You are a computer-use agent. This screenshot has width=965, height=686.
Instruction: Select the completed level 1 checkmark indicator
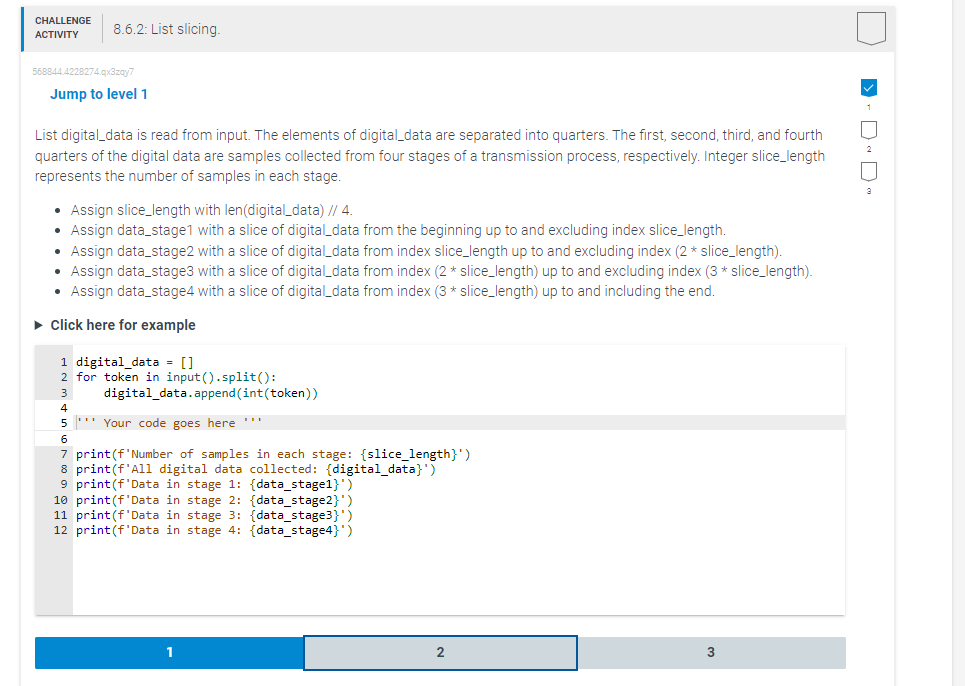(868, 88)
